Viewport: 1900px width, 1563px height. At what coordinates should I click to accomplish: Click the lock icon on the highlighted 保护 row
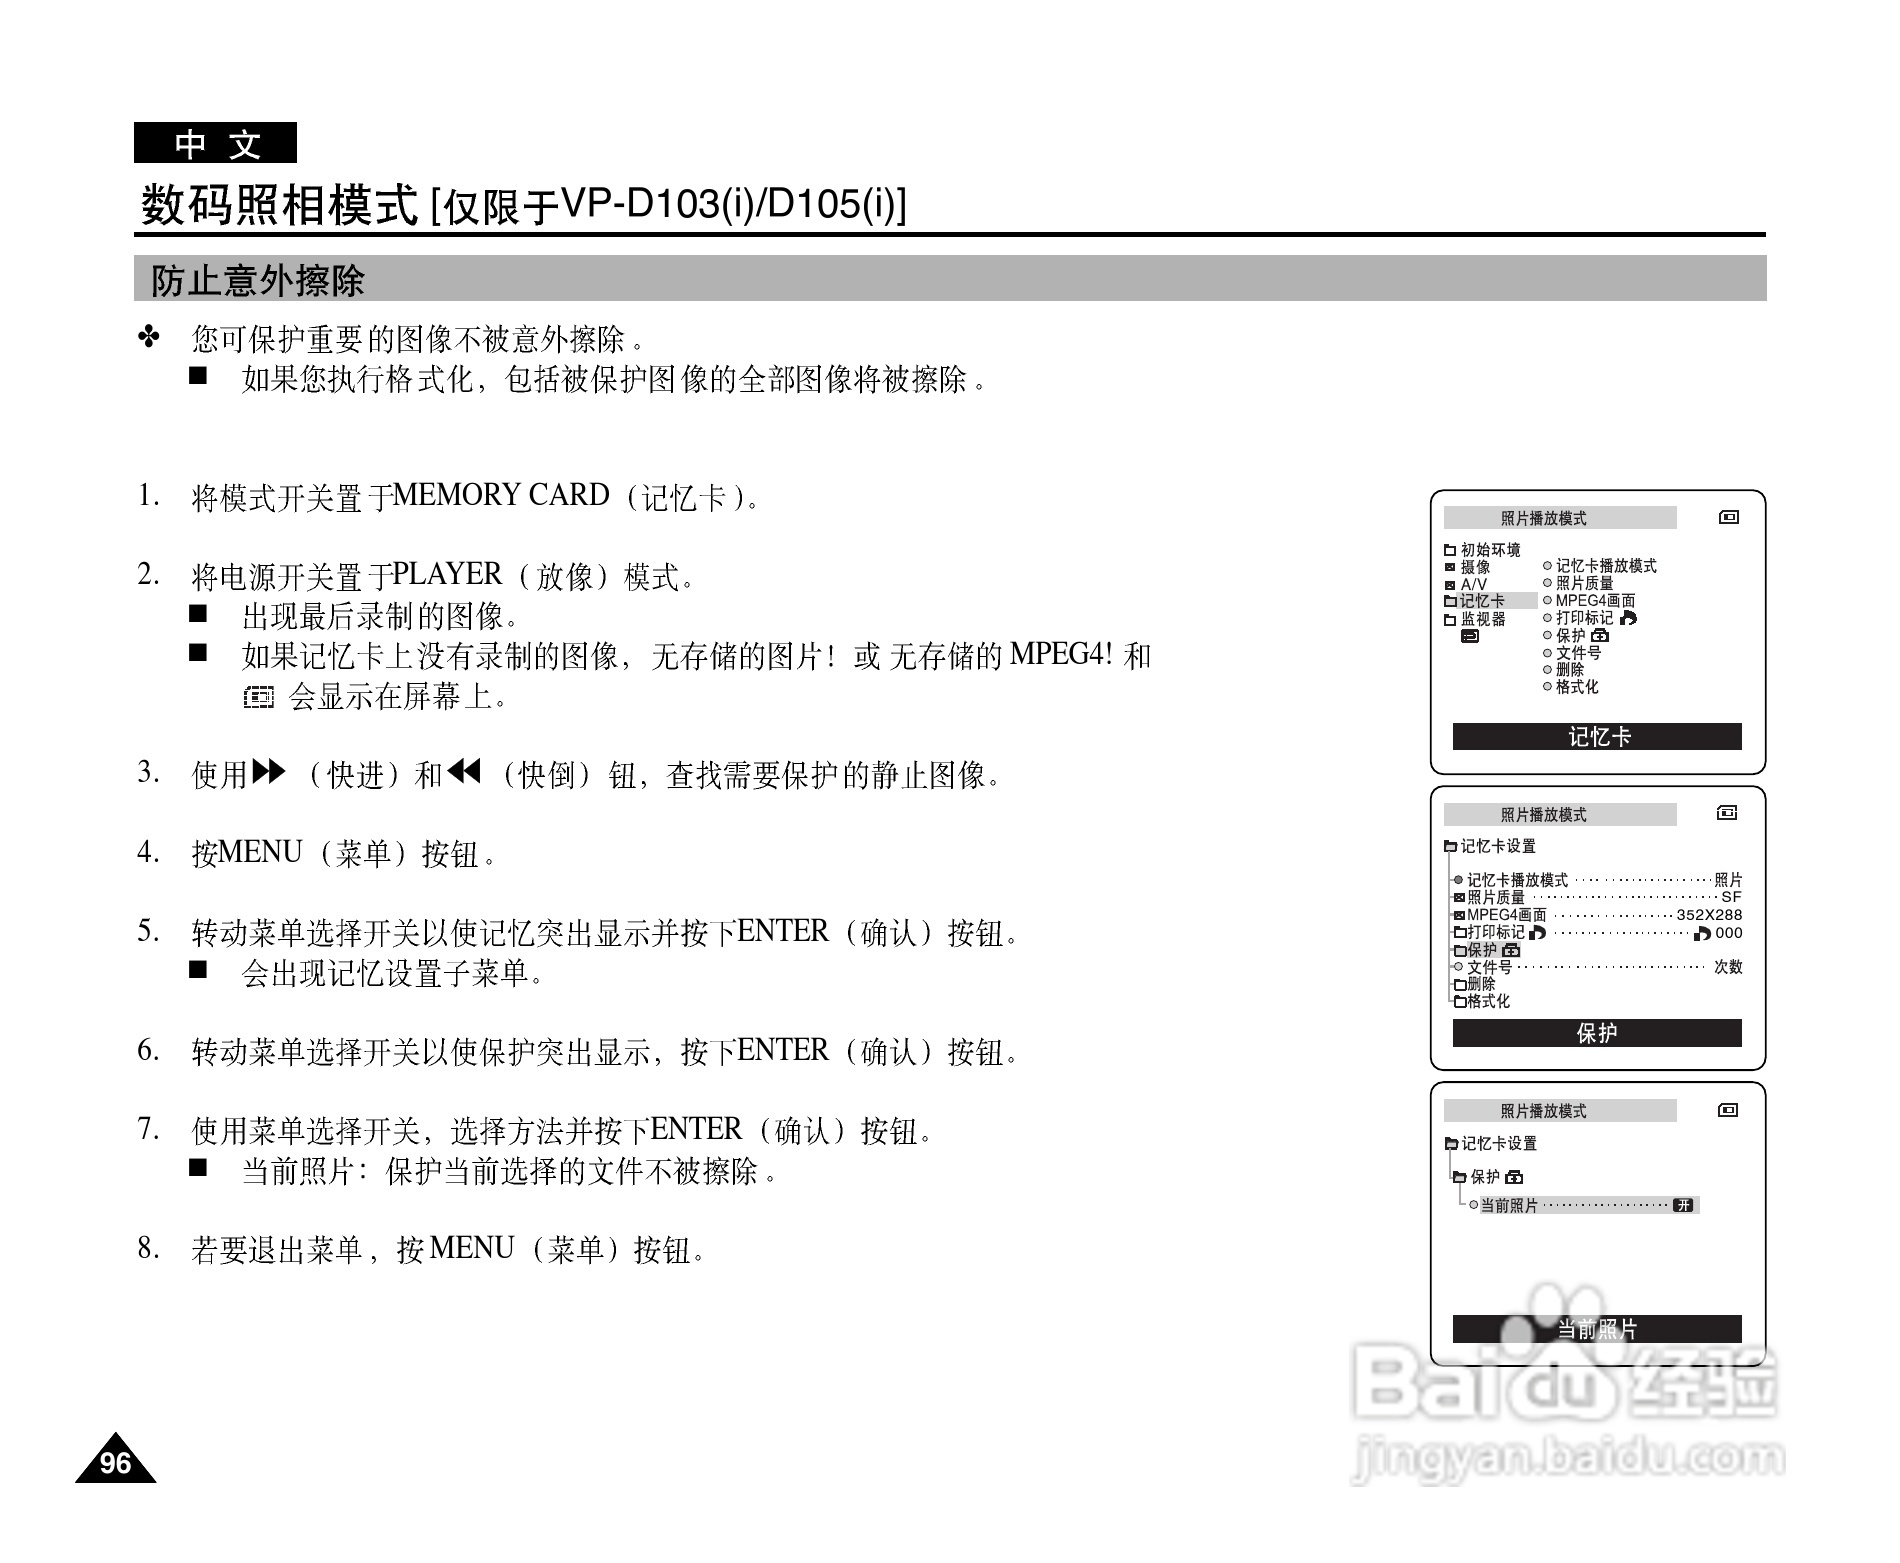point(1511,950)
